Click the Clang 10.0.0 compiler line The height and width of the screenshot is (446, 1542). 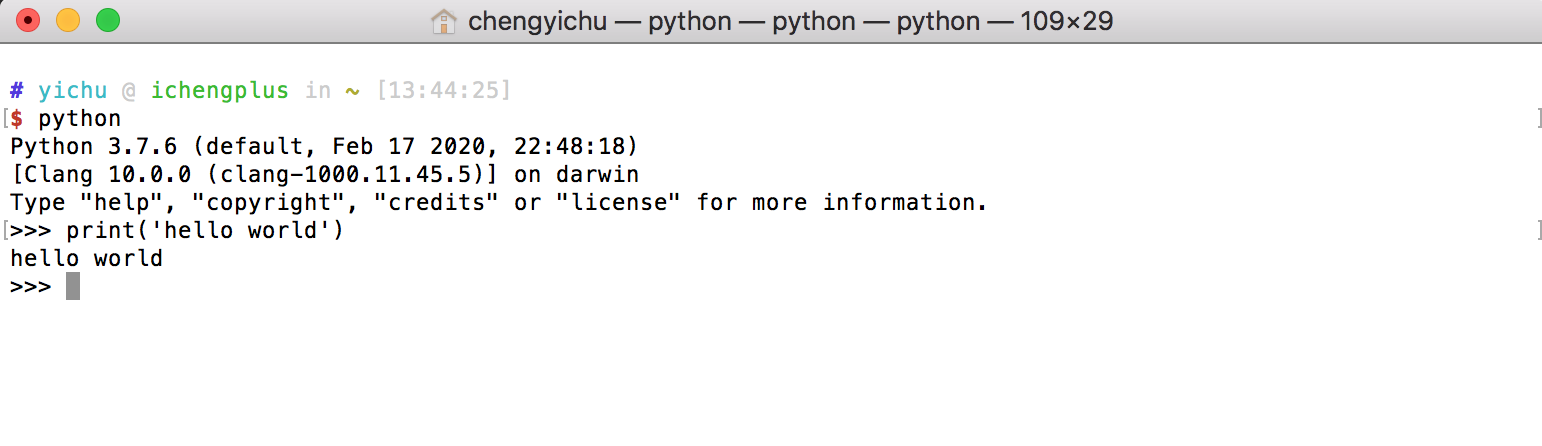325,175
